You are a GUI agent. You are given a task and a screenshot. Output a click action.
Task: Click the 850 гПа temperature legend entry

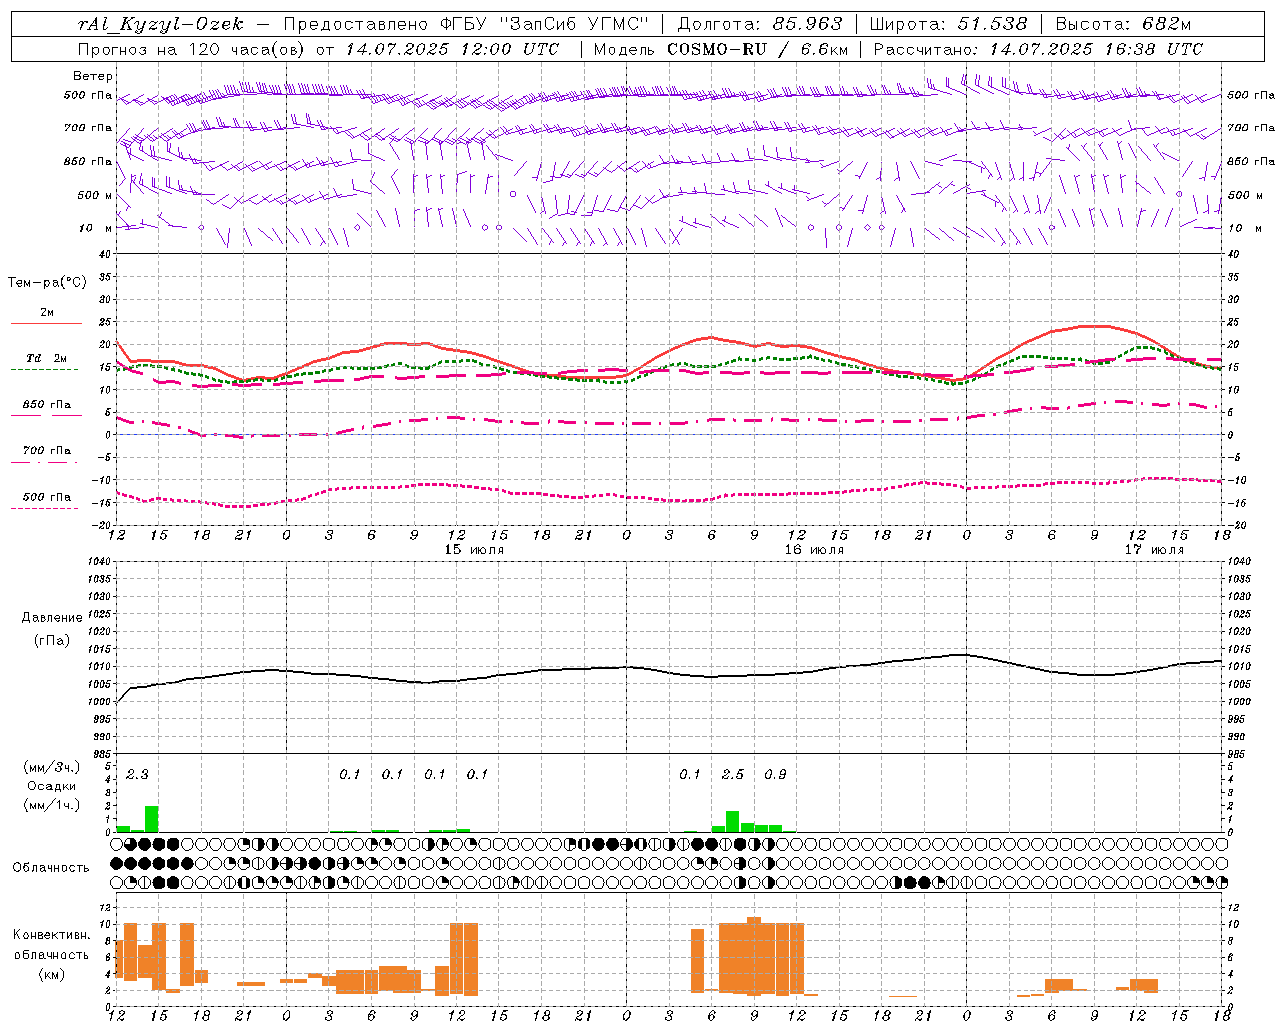coord(47,405)
